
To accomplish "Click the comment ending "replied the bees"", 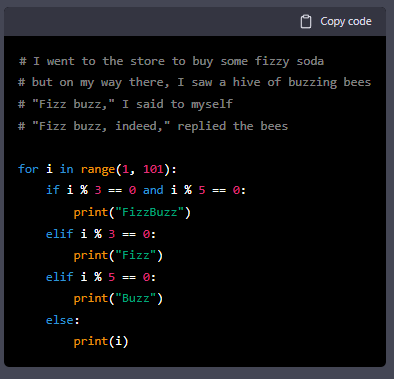I will click(x=153, y=126).
